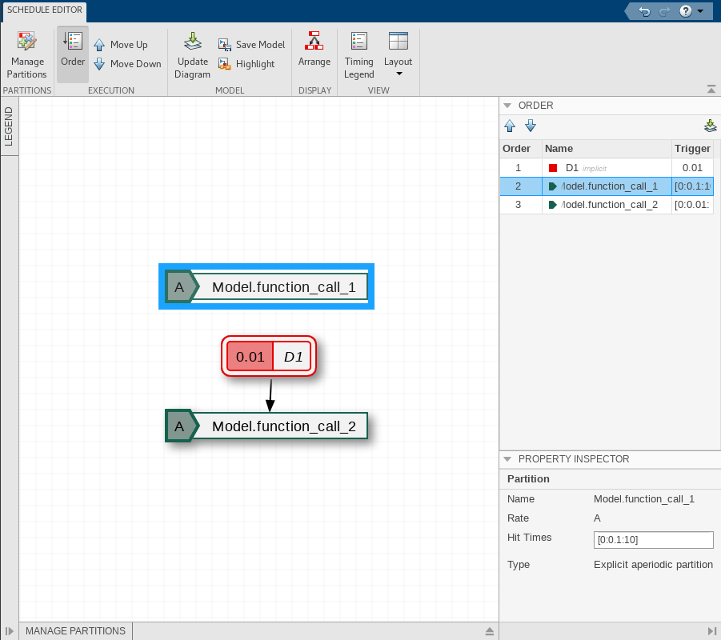Move partition up via Order panel arrow

(509, 126)
